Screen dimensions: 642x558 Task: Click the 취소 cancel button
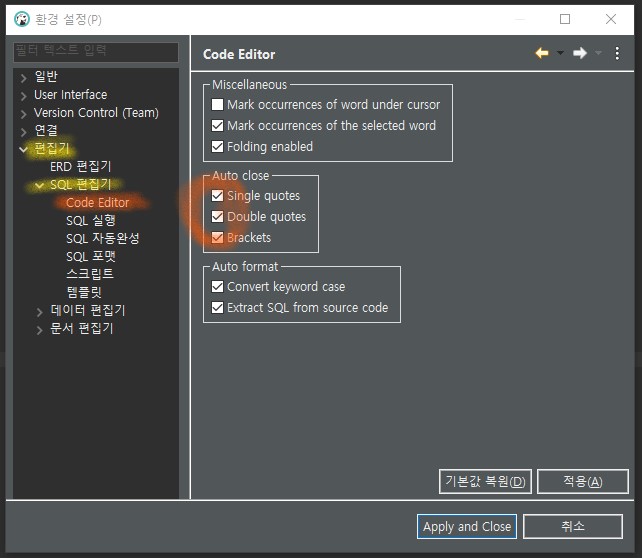tap(573, 526)
